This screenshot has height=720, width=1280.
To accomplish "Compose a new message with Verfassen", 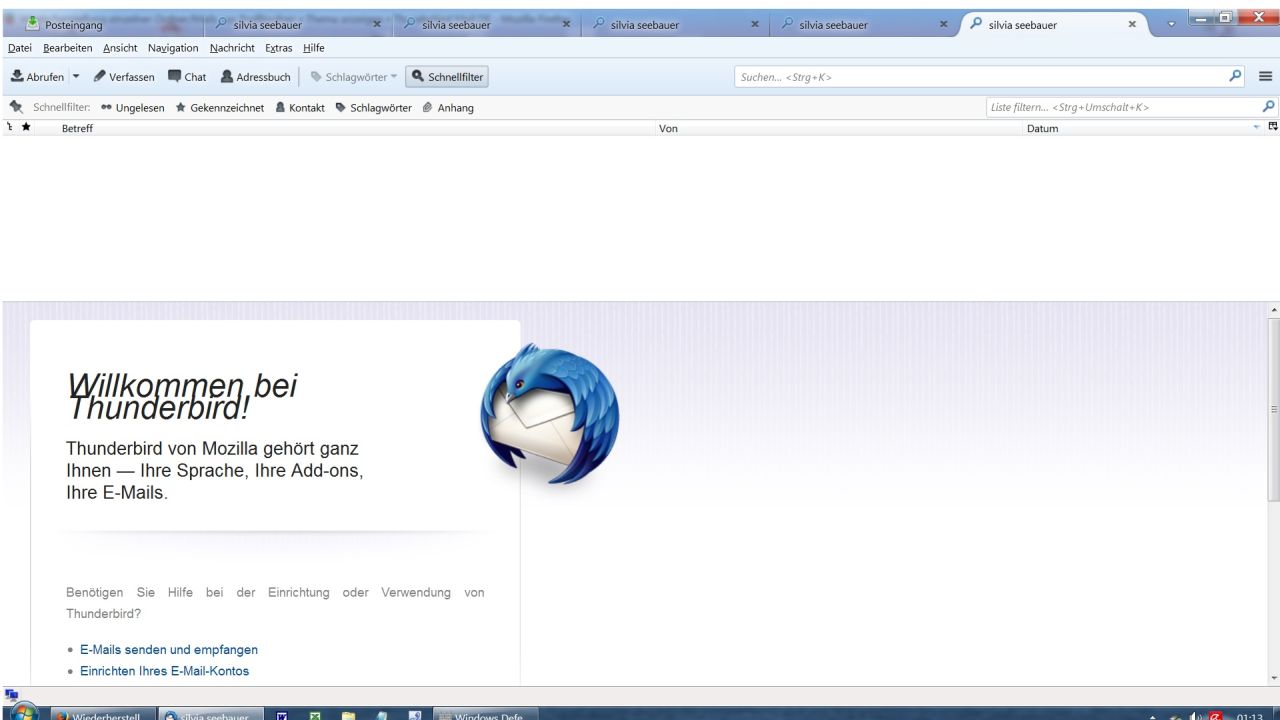I will click(x=124, y=76).
